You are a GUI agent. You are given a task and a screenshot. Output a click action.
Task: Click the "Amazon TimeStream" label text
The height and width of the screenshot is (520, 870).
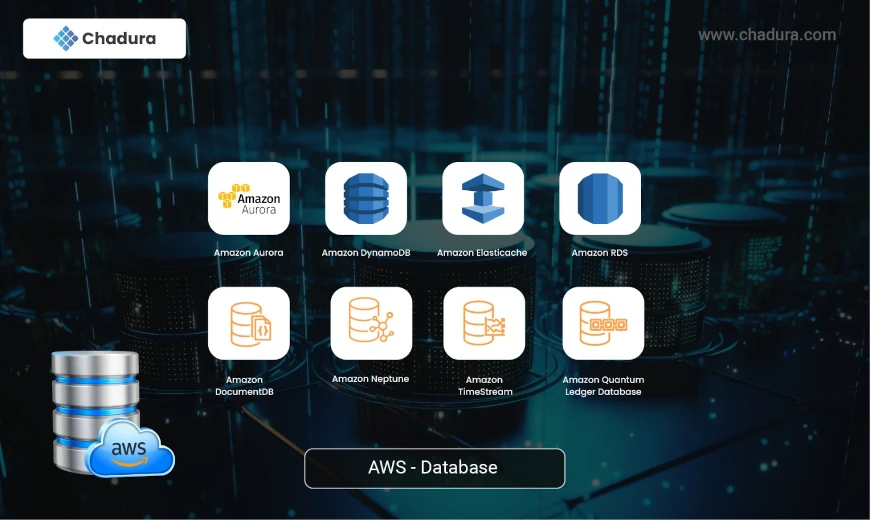(x=484, y=386)
